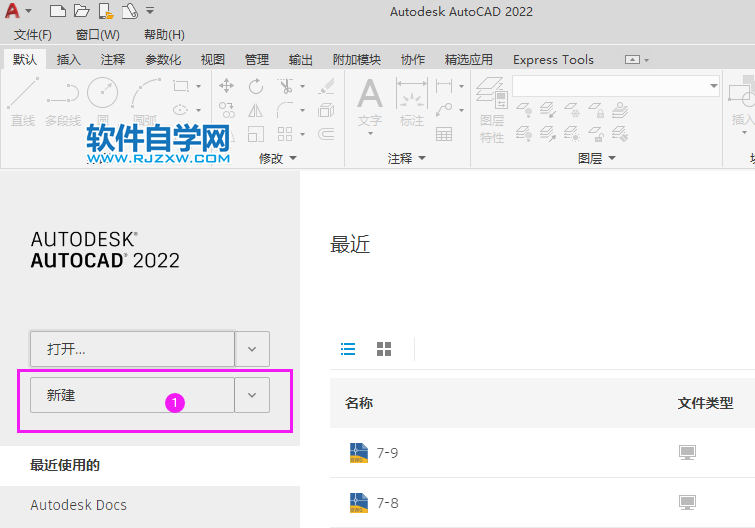Click the ribbon minimize toggle button
The height and width of the screenshot is (528, 755).
click(x=632, y=60)
